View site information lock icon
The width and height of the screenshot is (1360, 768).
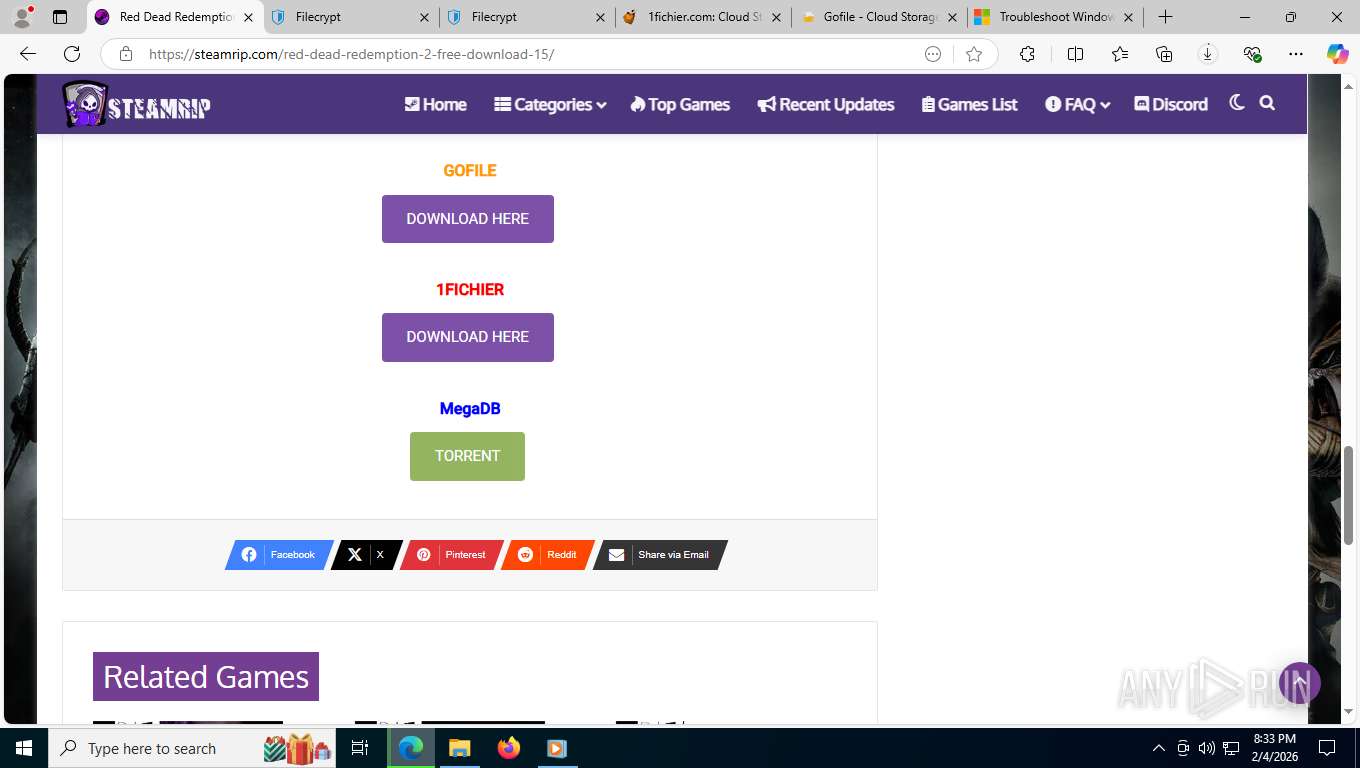pos(125,54)
